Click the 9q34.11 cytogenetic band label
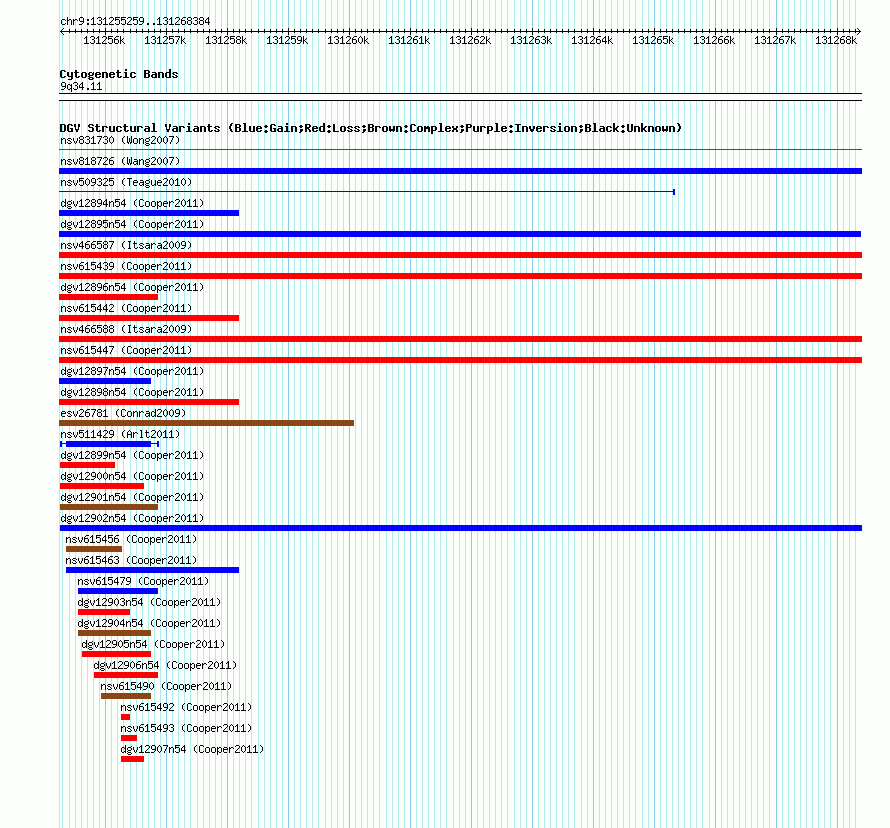890x828 pixels. coord(81,86)
